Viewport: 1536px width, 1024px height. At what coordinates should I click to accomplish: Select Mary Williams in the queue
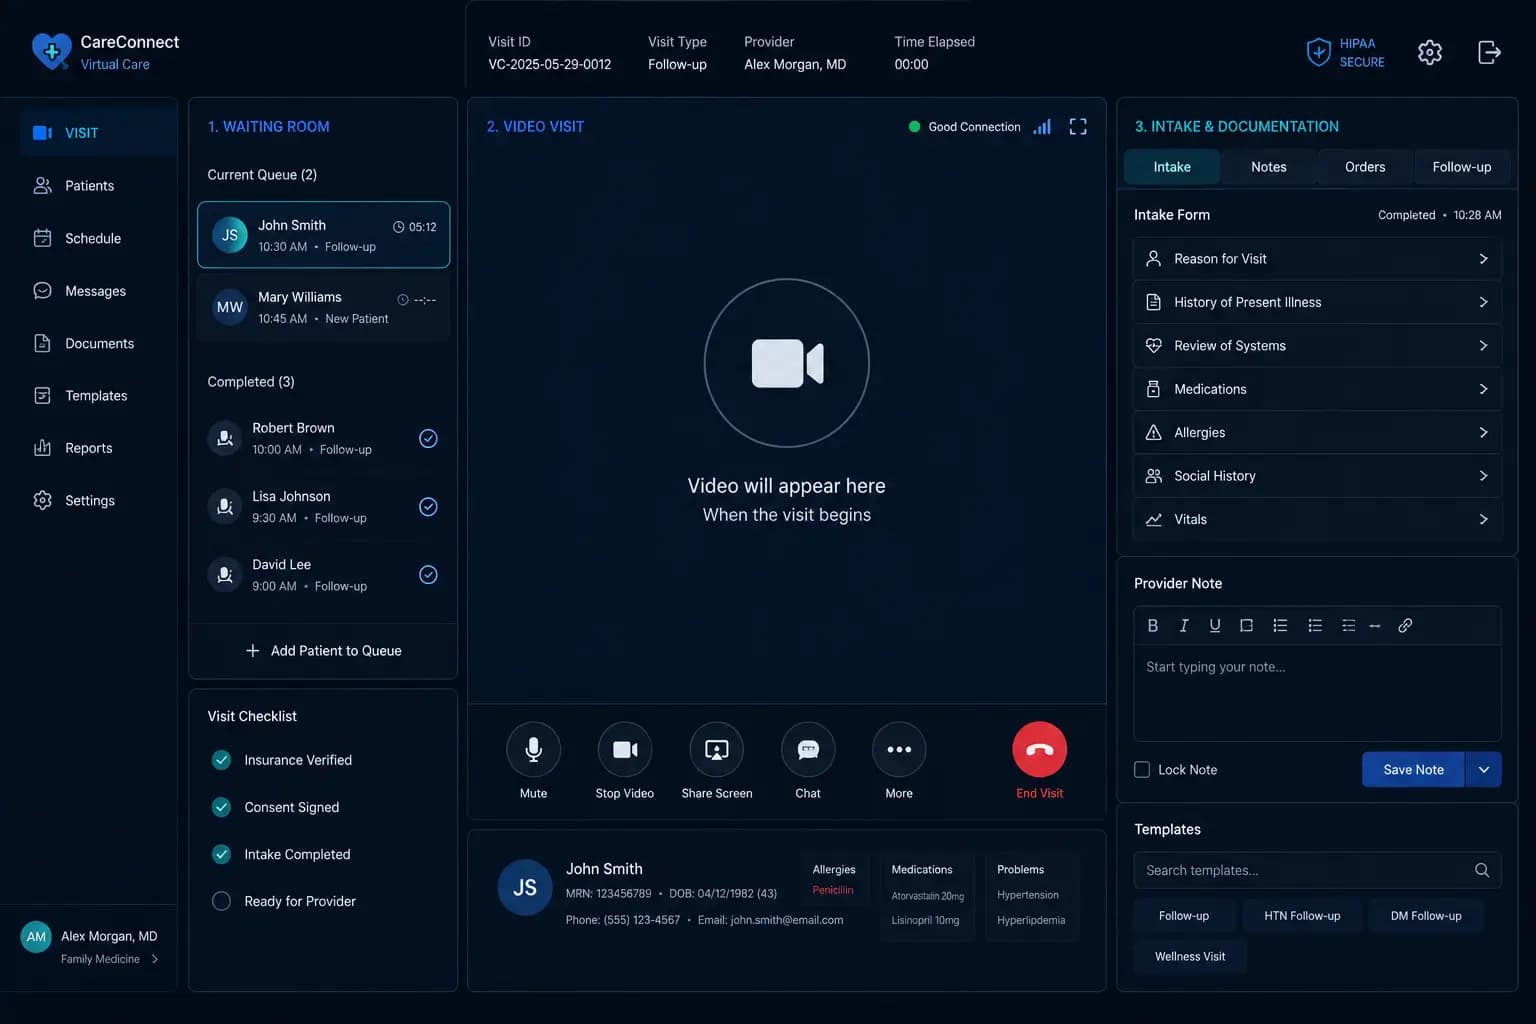(x=324, y=307)
